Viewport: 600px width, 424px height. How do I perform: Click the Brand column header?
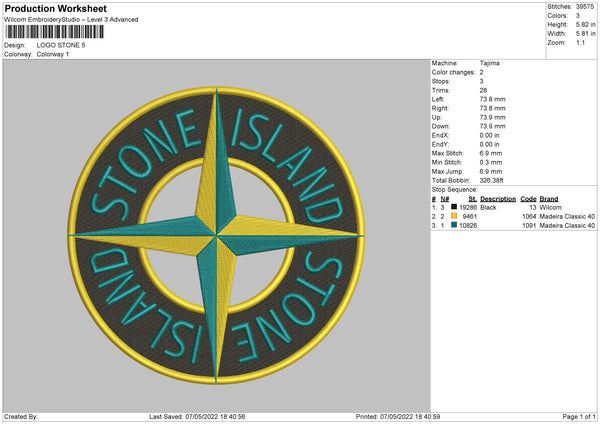click(x=549, y=199)
